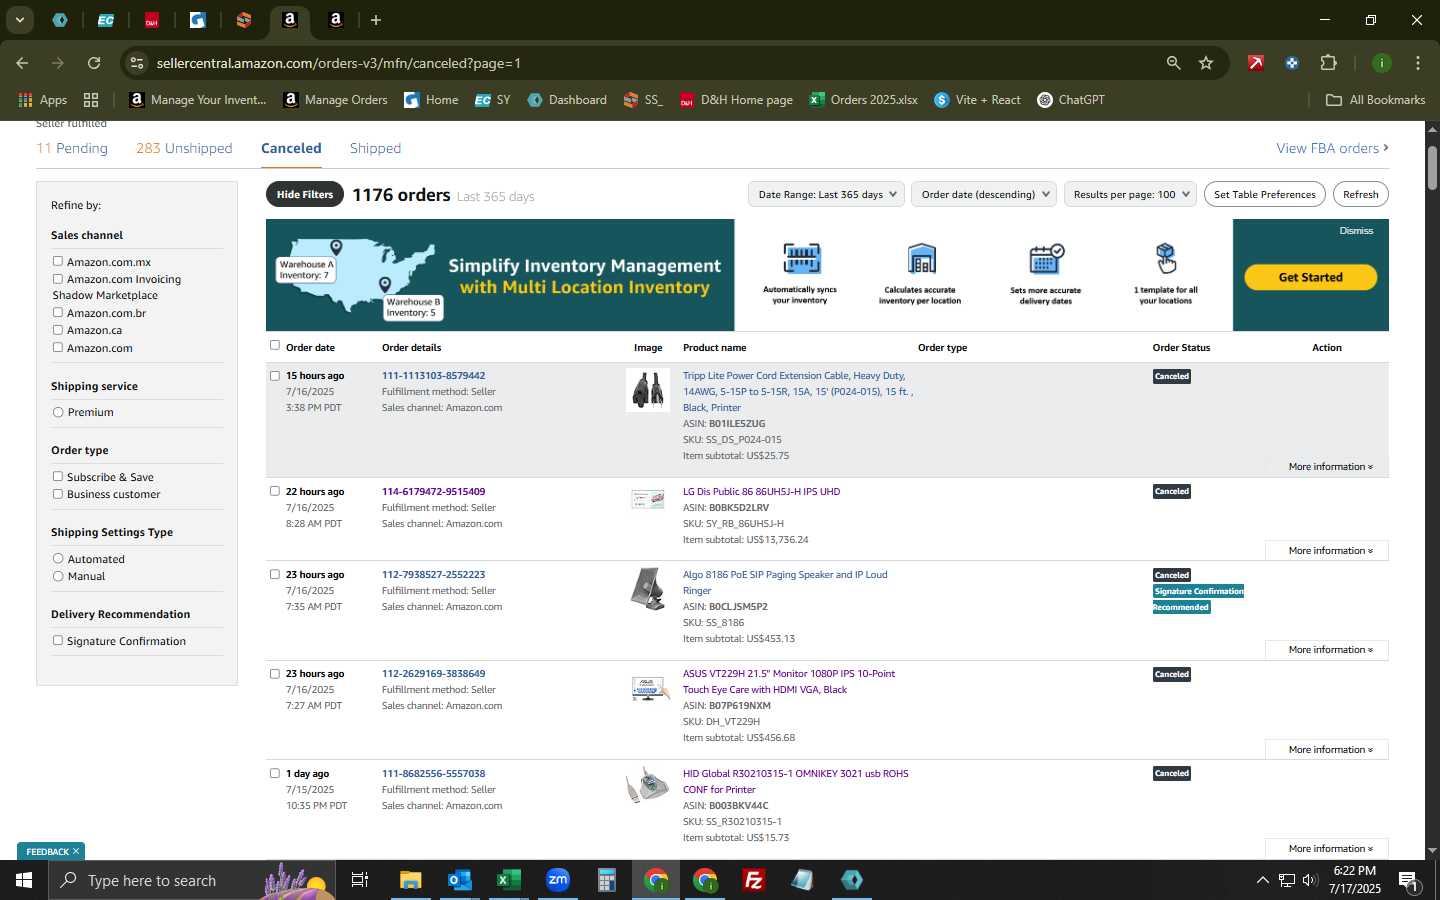This screenshot has height=900, width=1440.
Task: Open the Vite + React bookmark
Action: (977, 100)
